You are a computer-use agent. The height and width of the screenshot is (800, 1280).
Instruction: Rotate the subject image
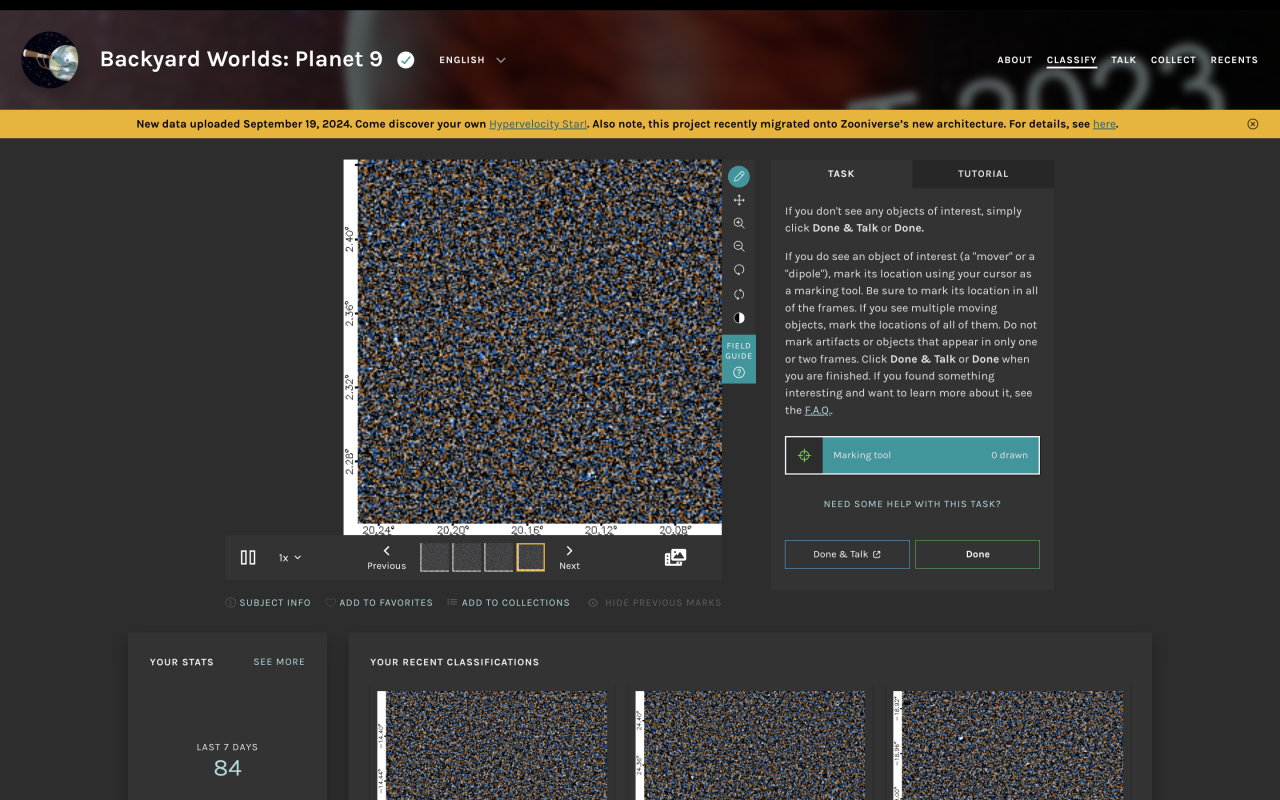[739, 270]
